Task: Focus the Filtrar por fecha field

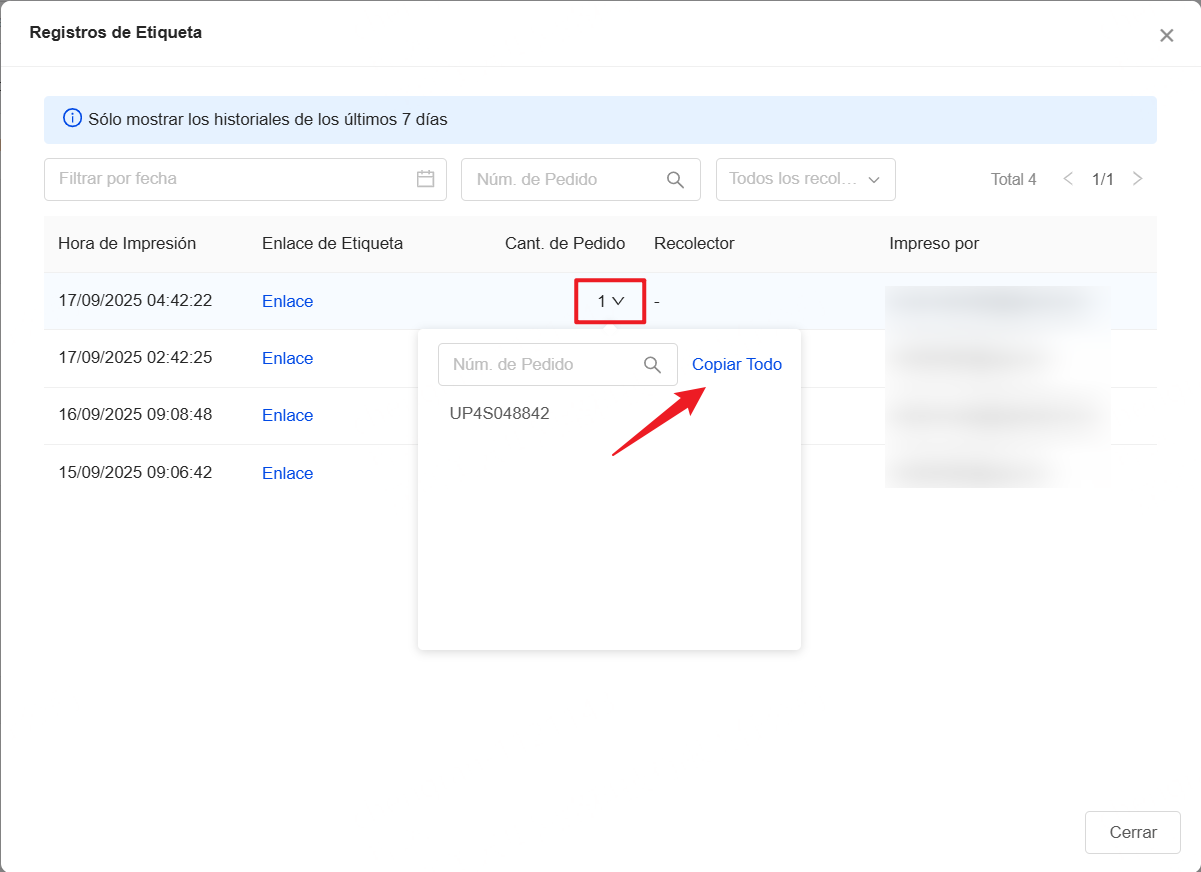Action: 230,179
